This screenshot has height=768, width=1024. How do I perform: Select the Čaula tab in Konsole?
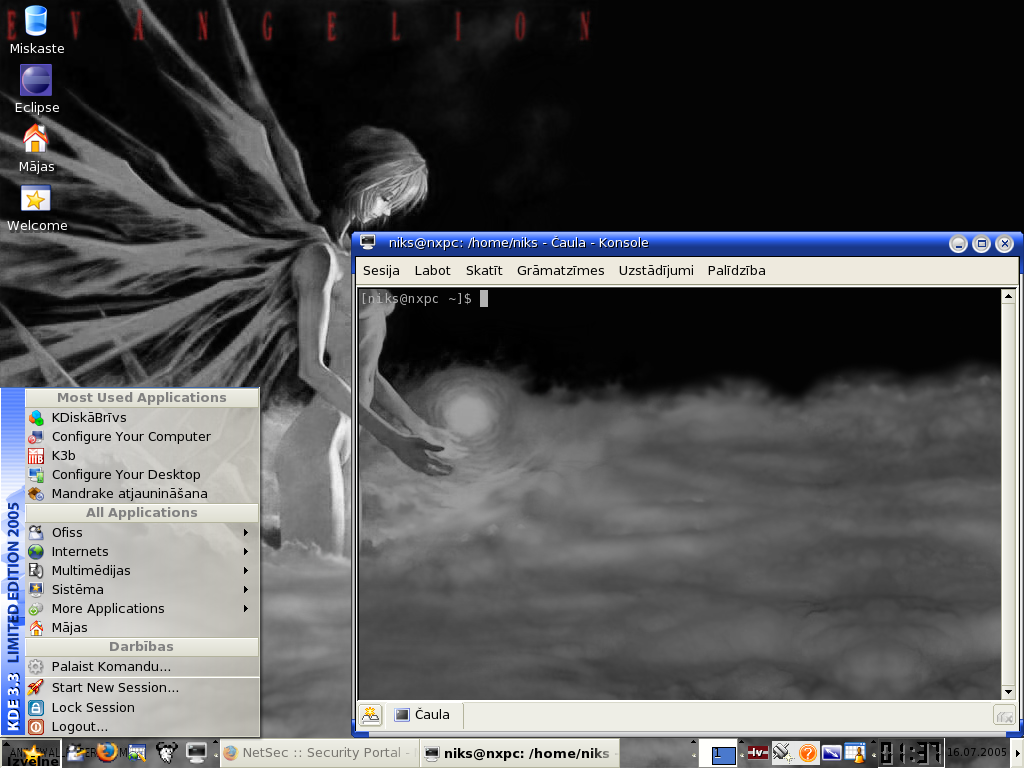coord(424,714)
